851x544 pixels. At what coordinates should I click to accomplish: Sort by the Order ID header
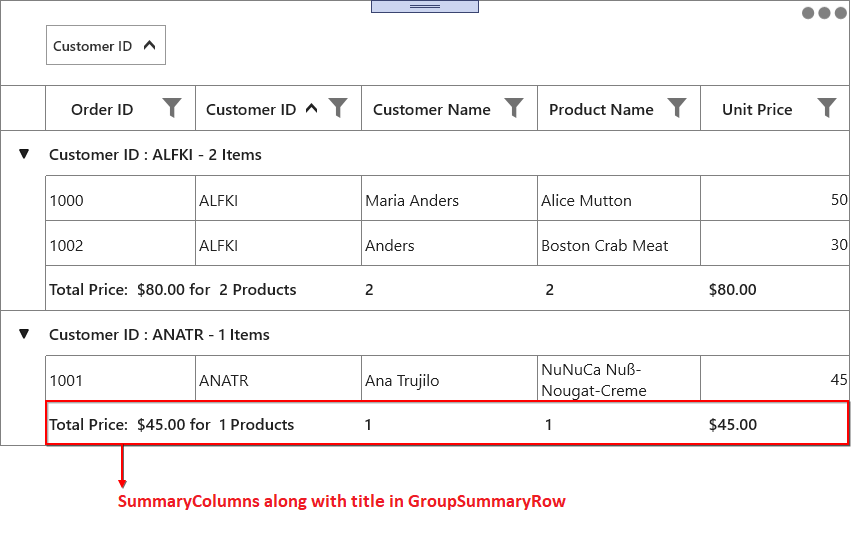click(x=102, y=109)
